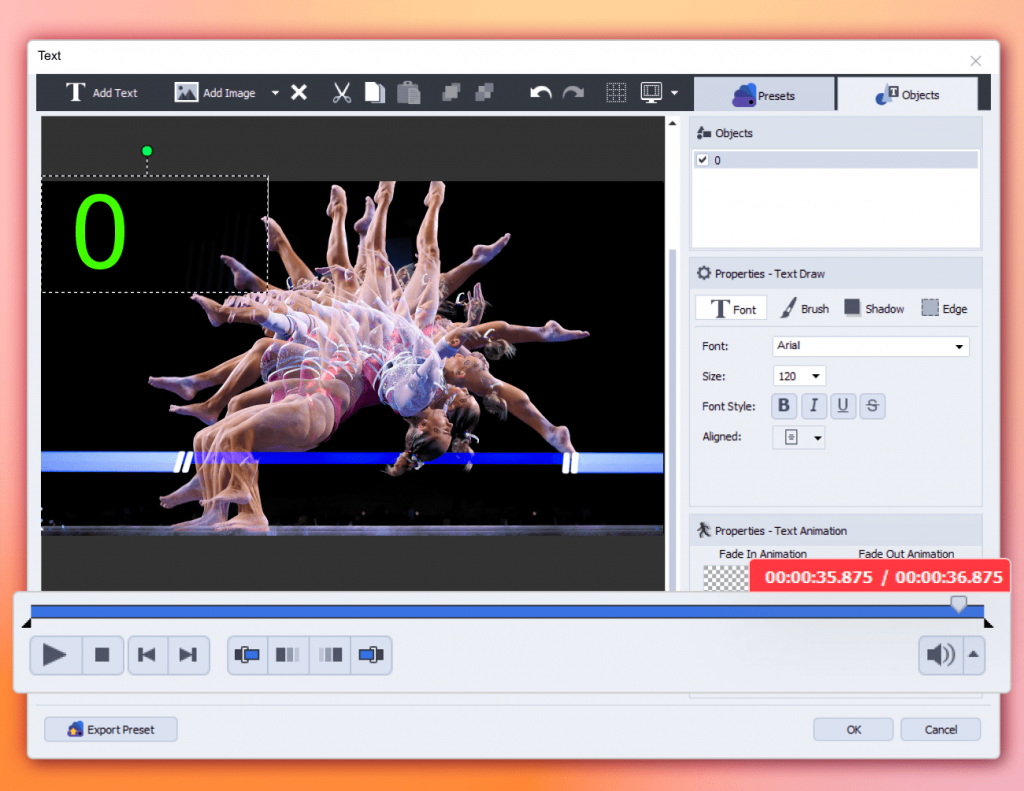Click the Paste clipboard icon

click(408, 93)
